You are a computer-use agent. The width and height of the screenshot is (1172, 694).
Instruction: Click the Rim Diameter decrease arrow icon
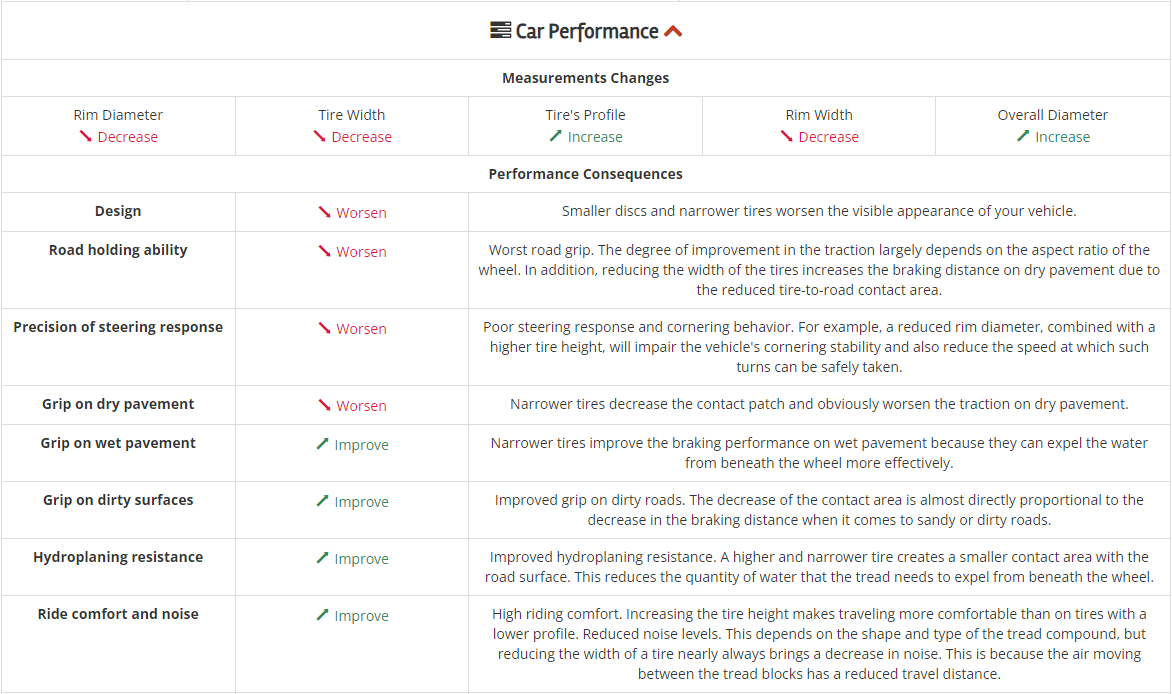pyautogui.click(x=86, y=137)
